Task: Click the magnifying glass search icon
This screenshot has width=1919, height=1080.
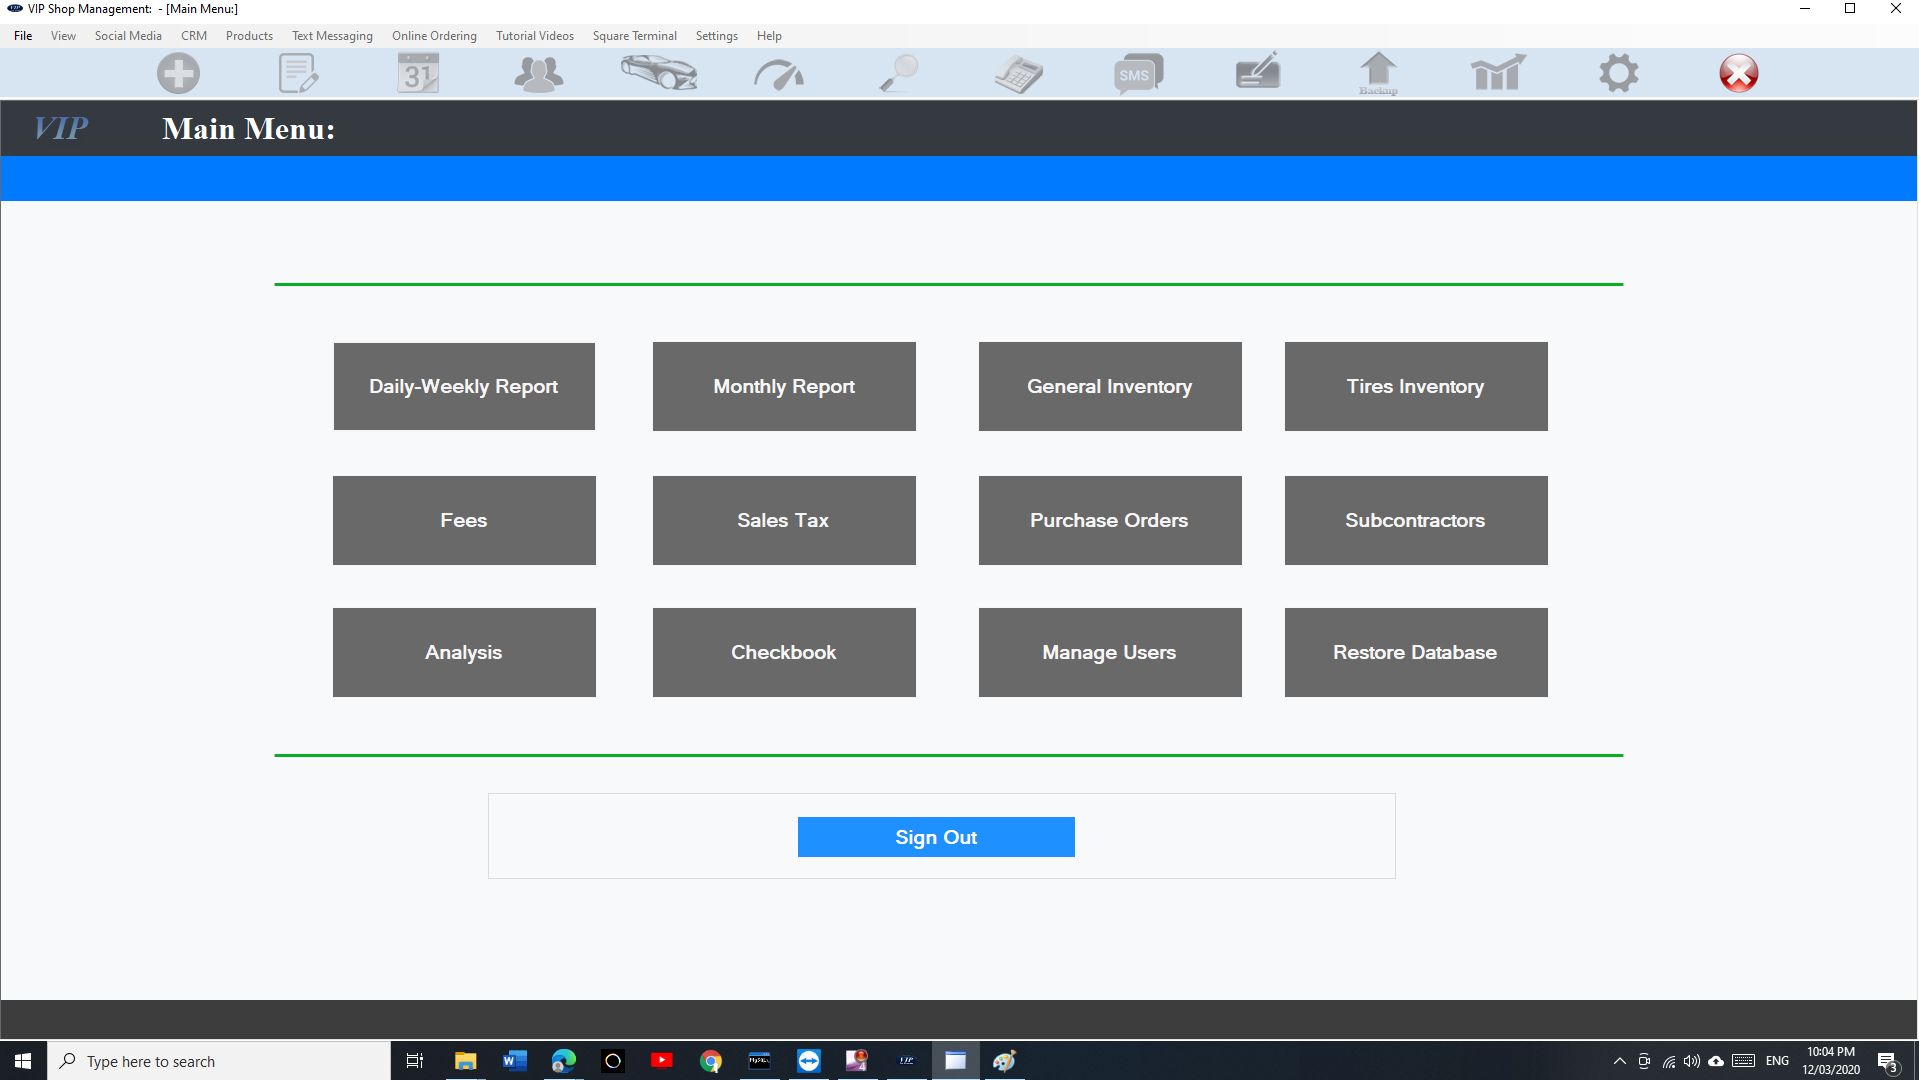Action: pos(898,74)
